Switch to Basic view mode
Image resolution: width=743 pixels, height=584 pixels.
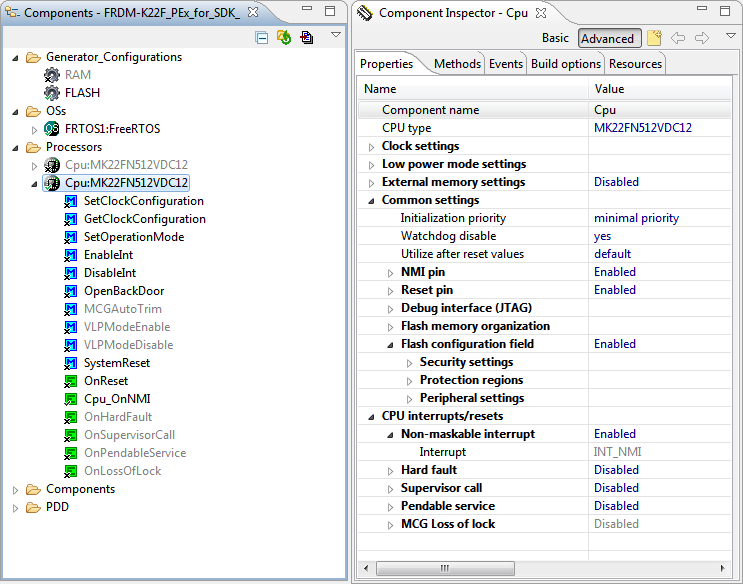(555, 38)
